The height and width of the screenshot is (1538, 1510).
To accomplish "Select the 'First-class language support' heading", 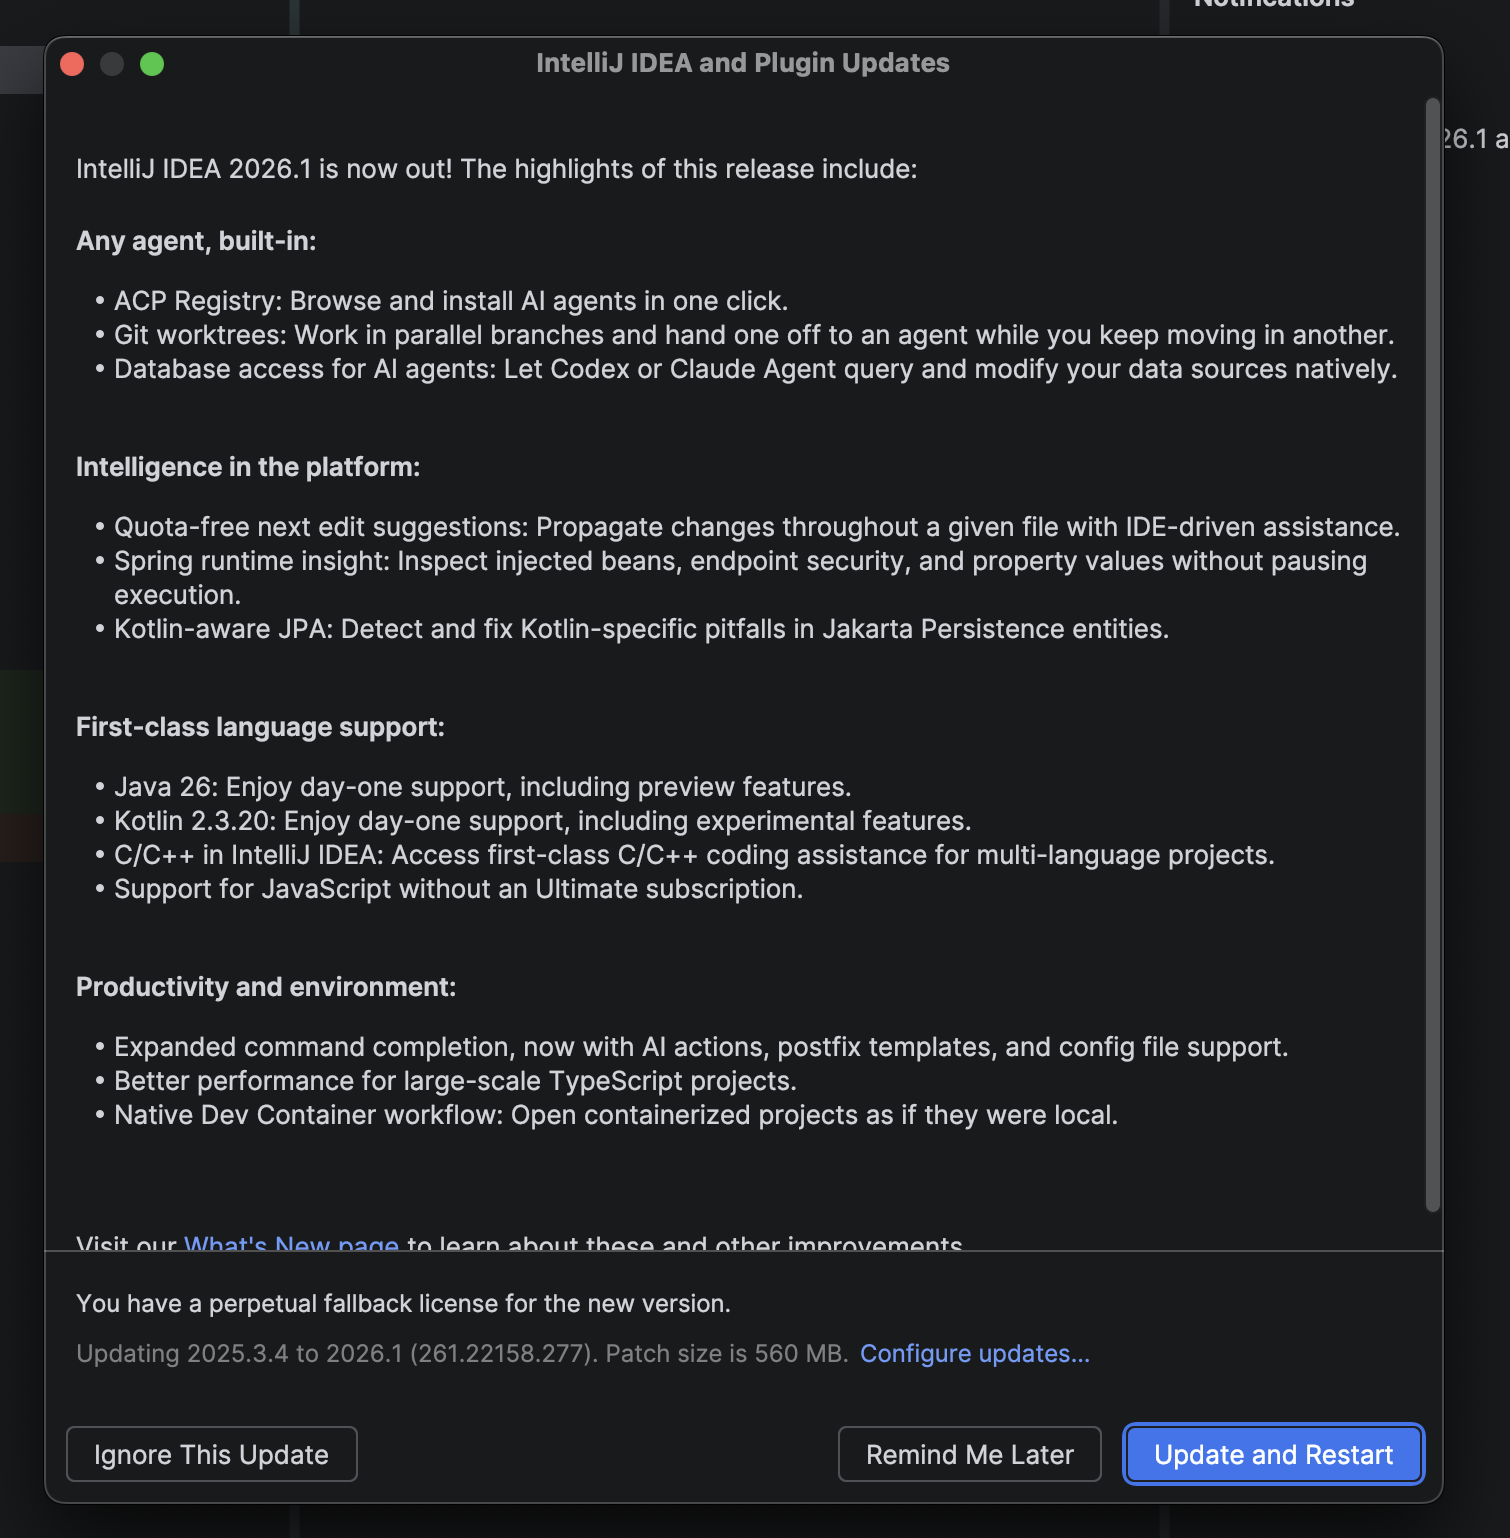I will point(260,727).
